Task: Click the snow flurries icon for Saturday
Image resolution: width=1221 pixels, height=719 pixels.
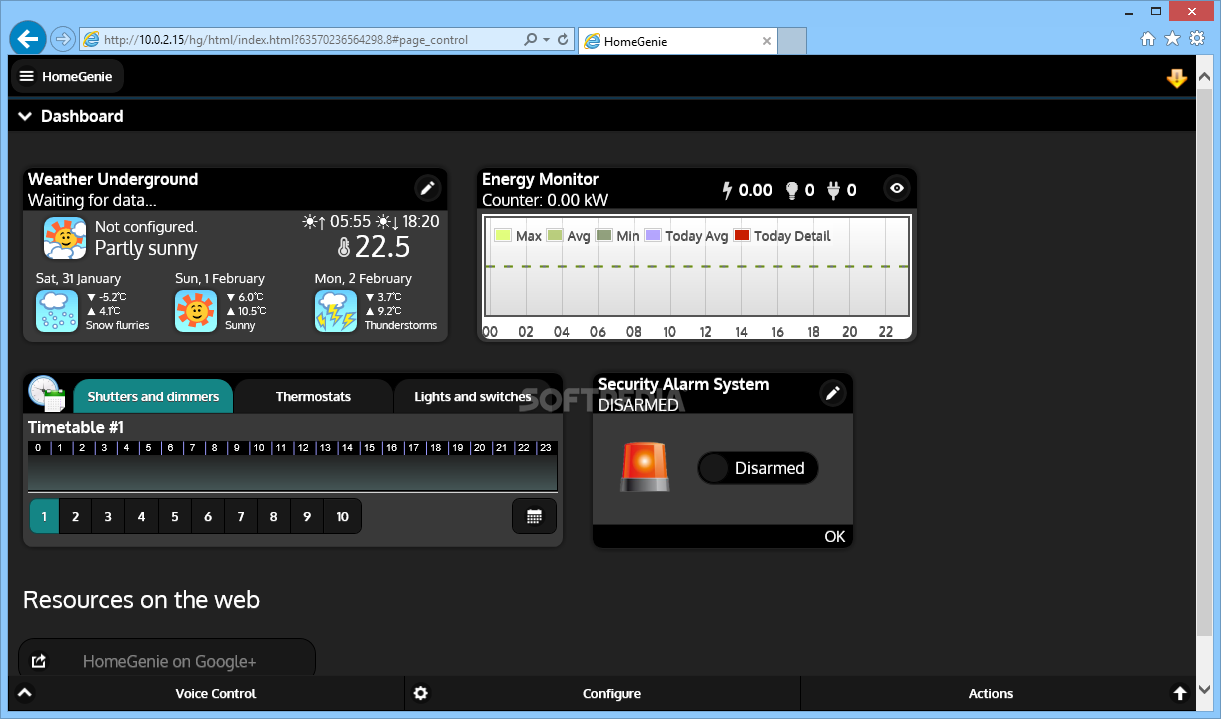Action: click(x=57, y=311)
